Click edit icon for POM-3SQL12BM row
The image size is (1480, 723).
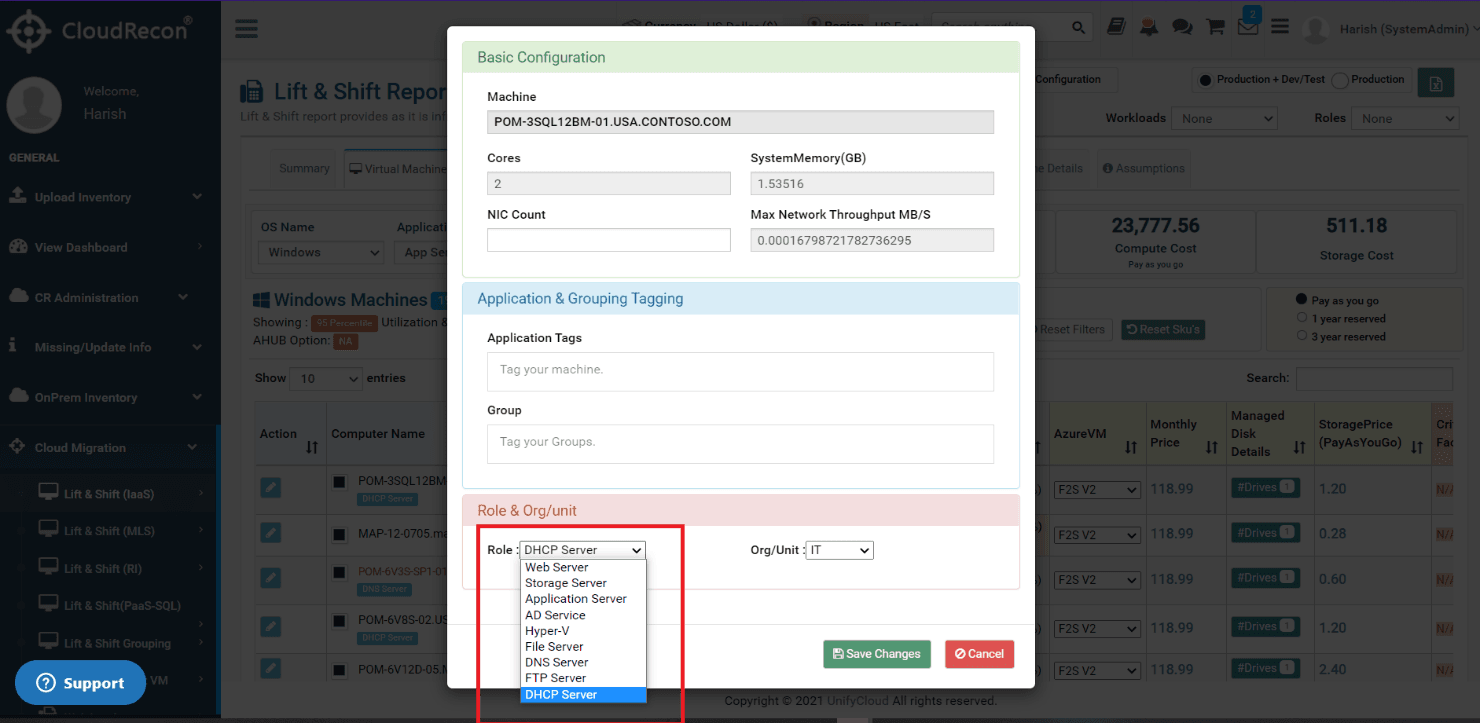pos(271,488)
